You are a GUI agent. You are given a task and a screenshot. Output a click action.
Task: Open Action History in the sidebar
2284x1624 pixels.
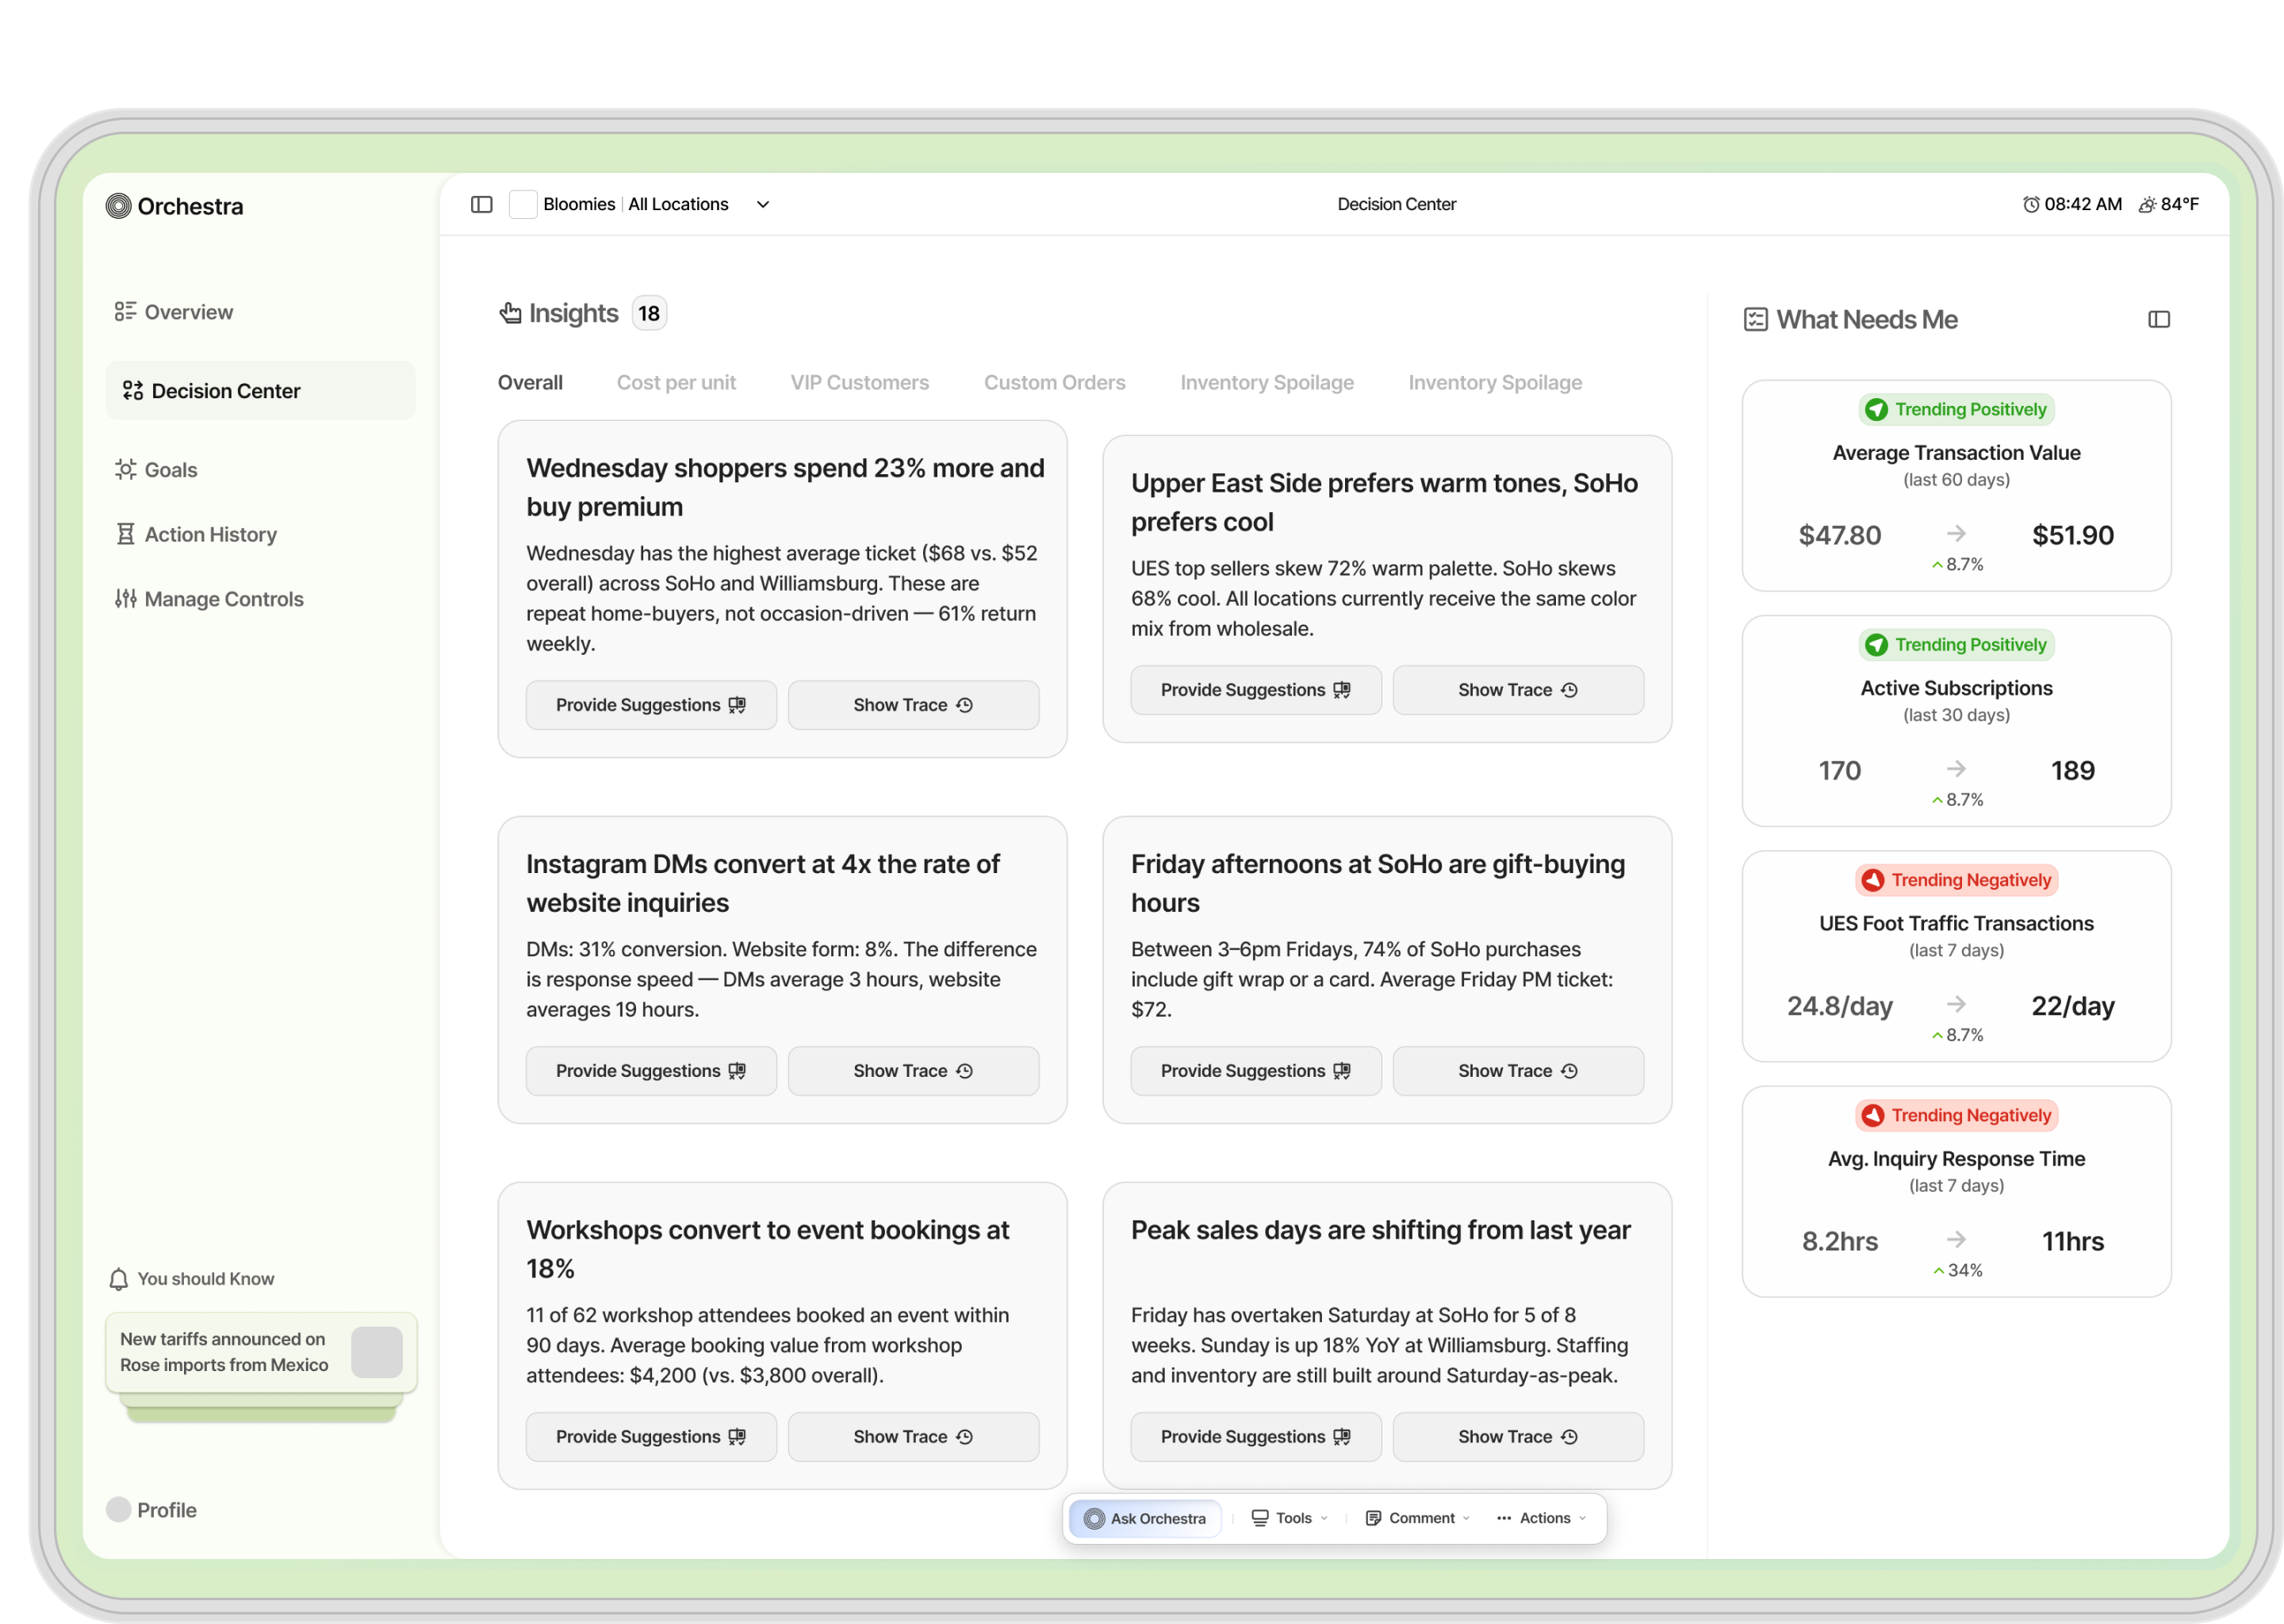tap(196, 534)
